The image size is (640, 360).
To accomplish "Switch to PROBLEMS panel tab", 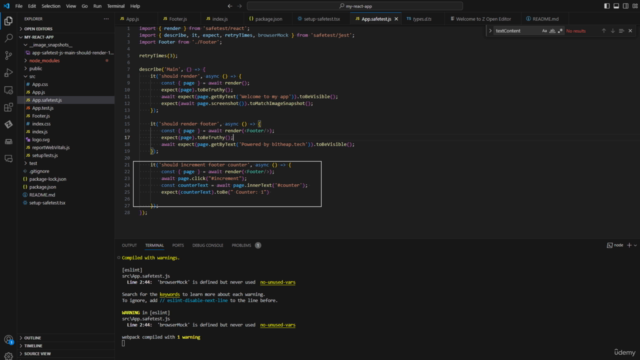I will tap(241, 245).
